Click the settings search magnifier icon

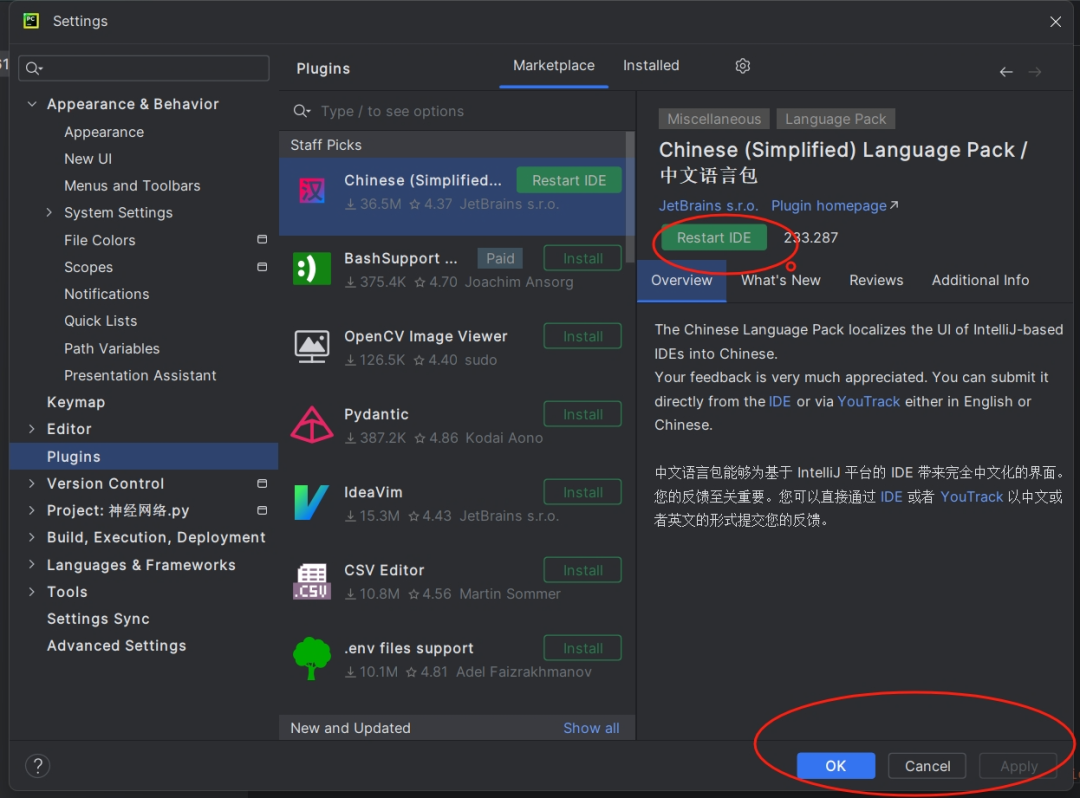[34, 68]
